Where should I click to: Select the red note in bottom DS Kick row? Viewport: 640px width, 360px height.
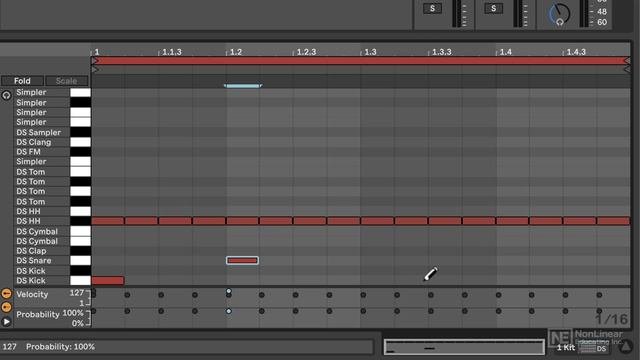108,280
